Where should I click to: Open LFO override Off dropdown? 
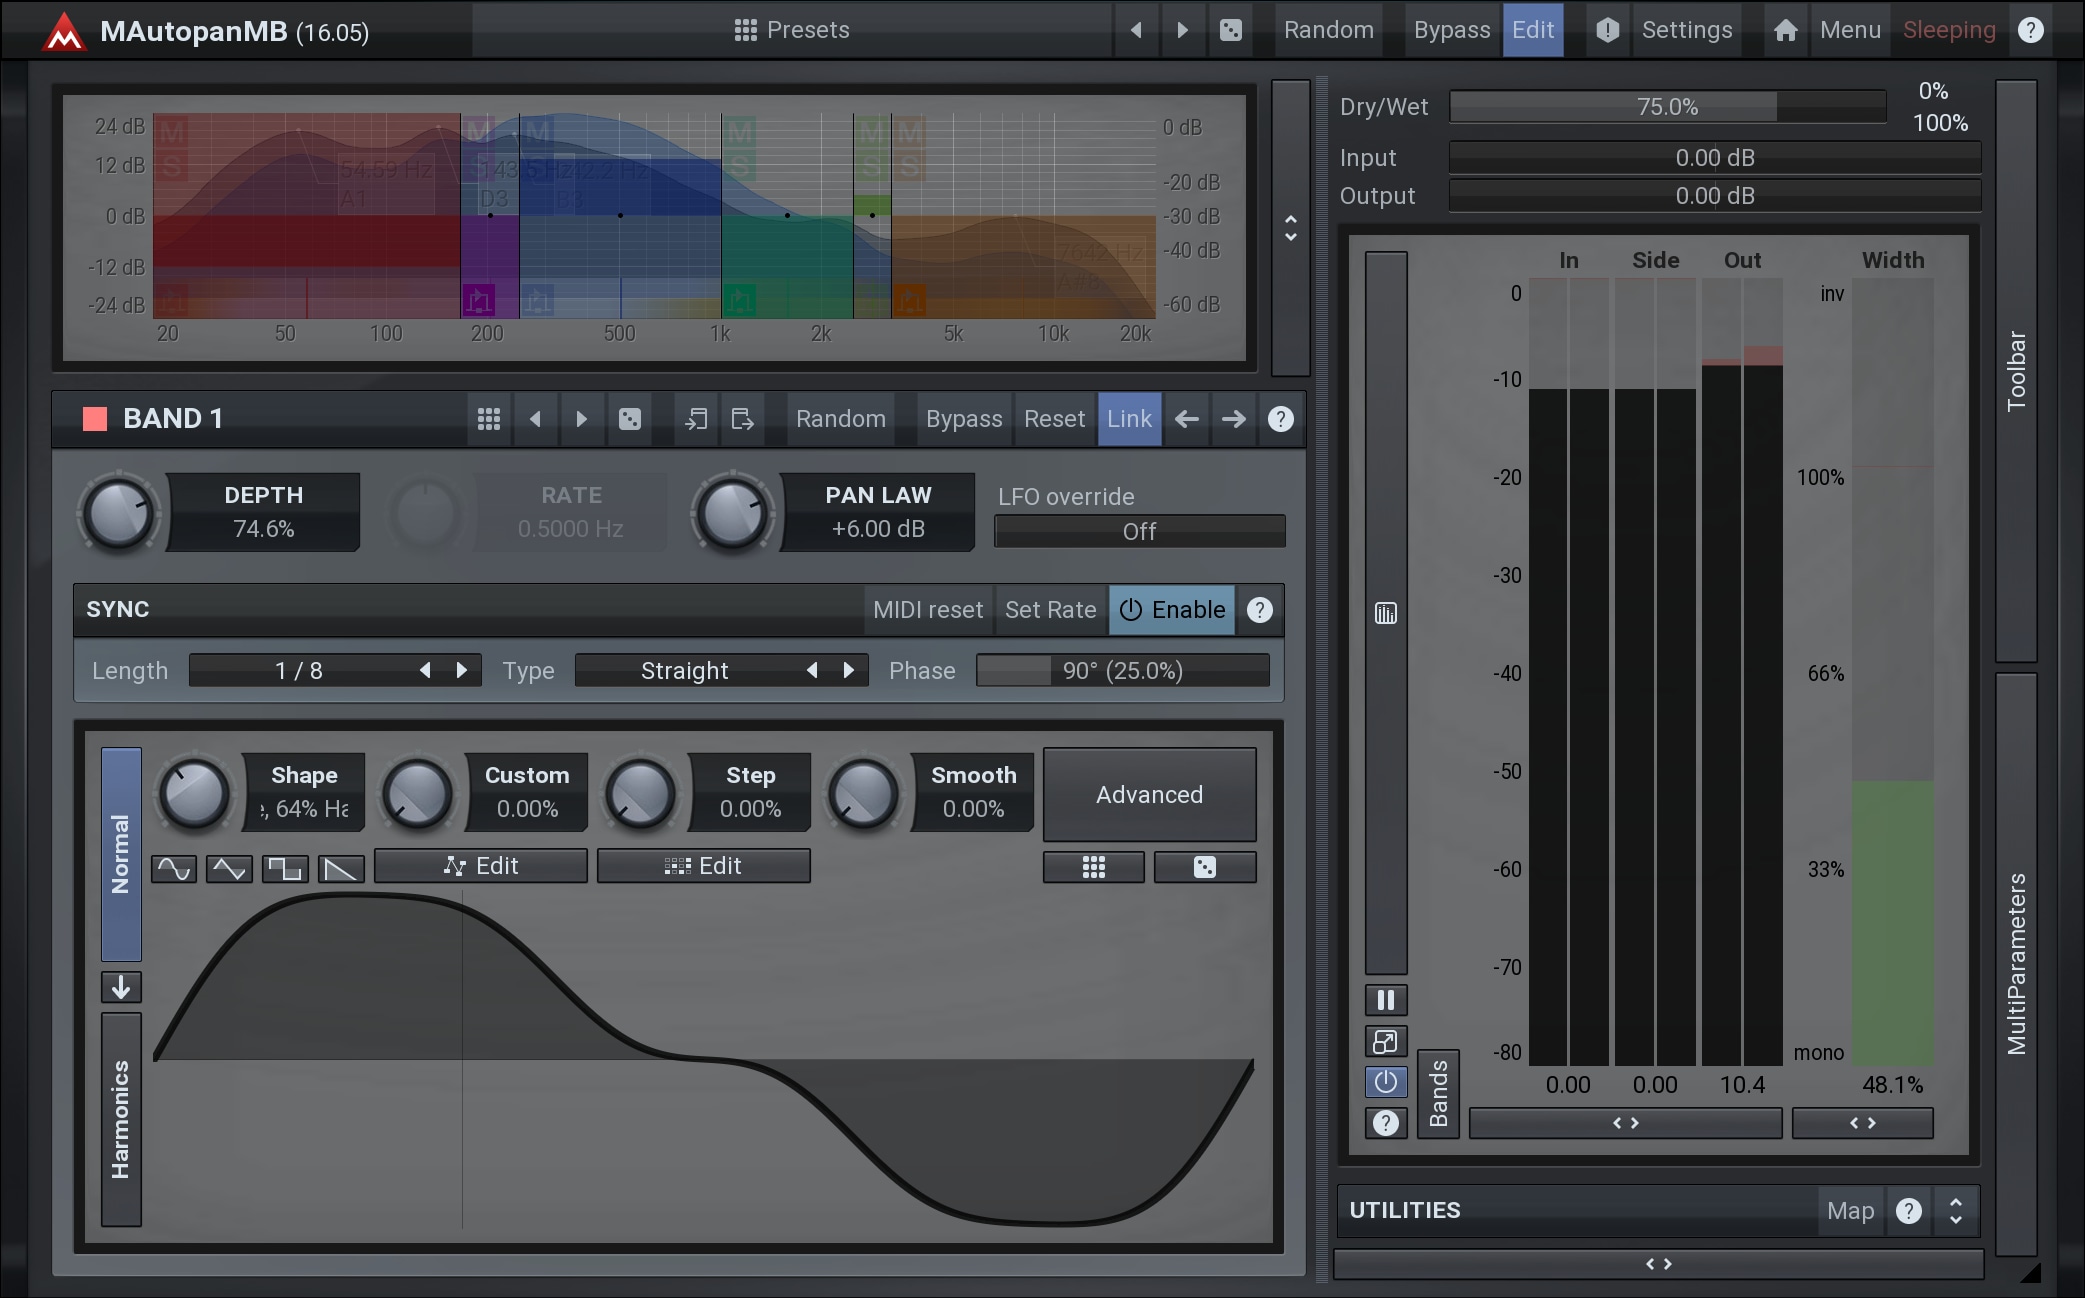click(x=1139, y=532)
